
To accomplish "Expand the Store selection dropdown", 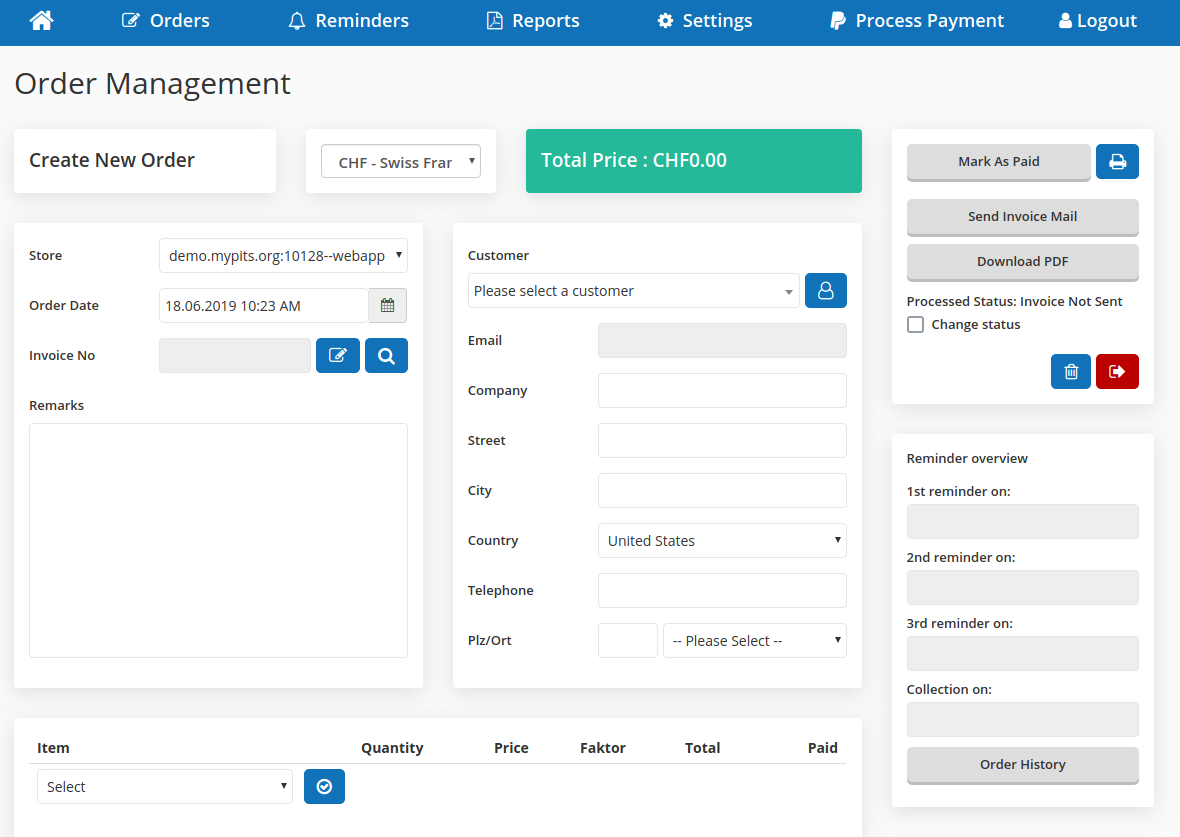I will click(x=283, y=256).
